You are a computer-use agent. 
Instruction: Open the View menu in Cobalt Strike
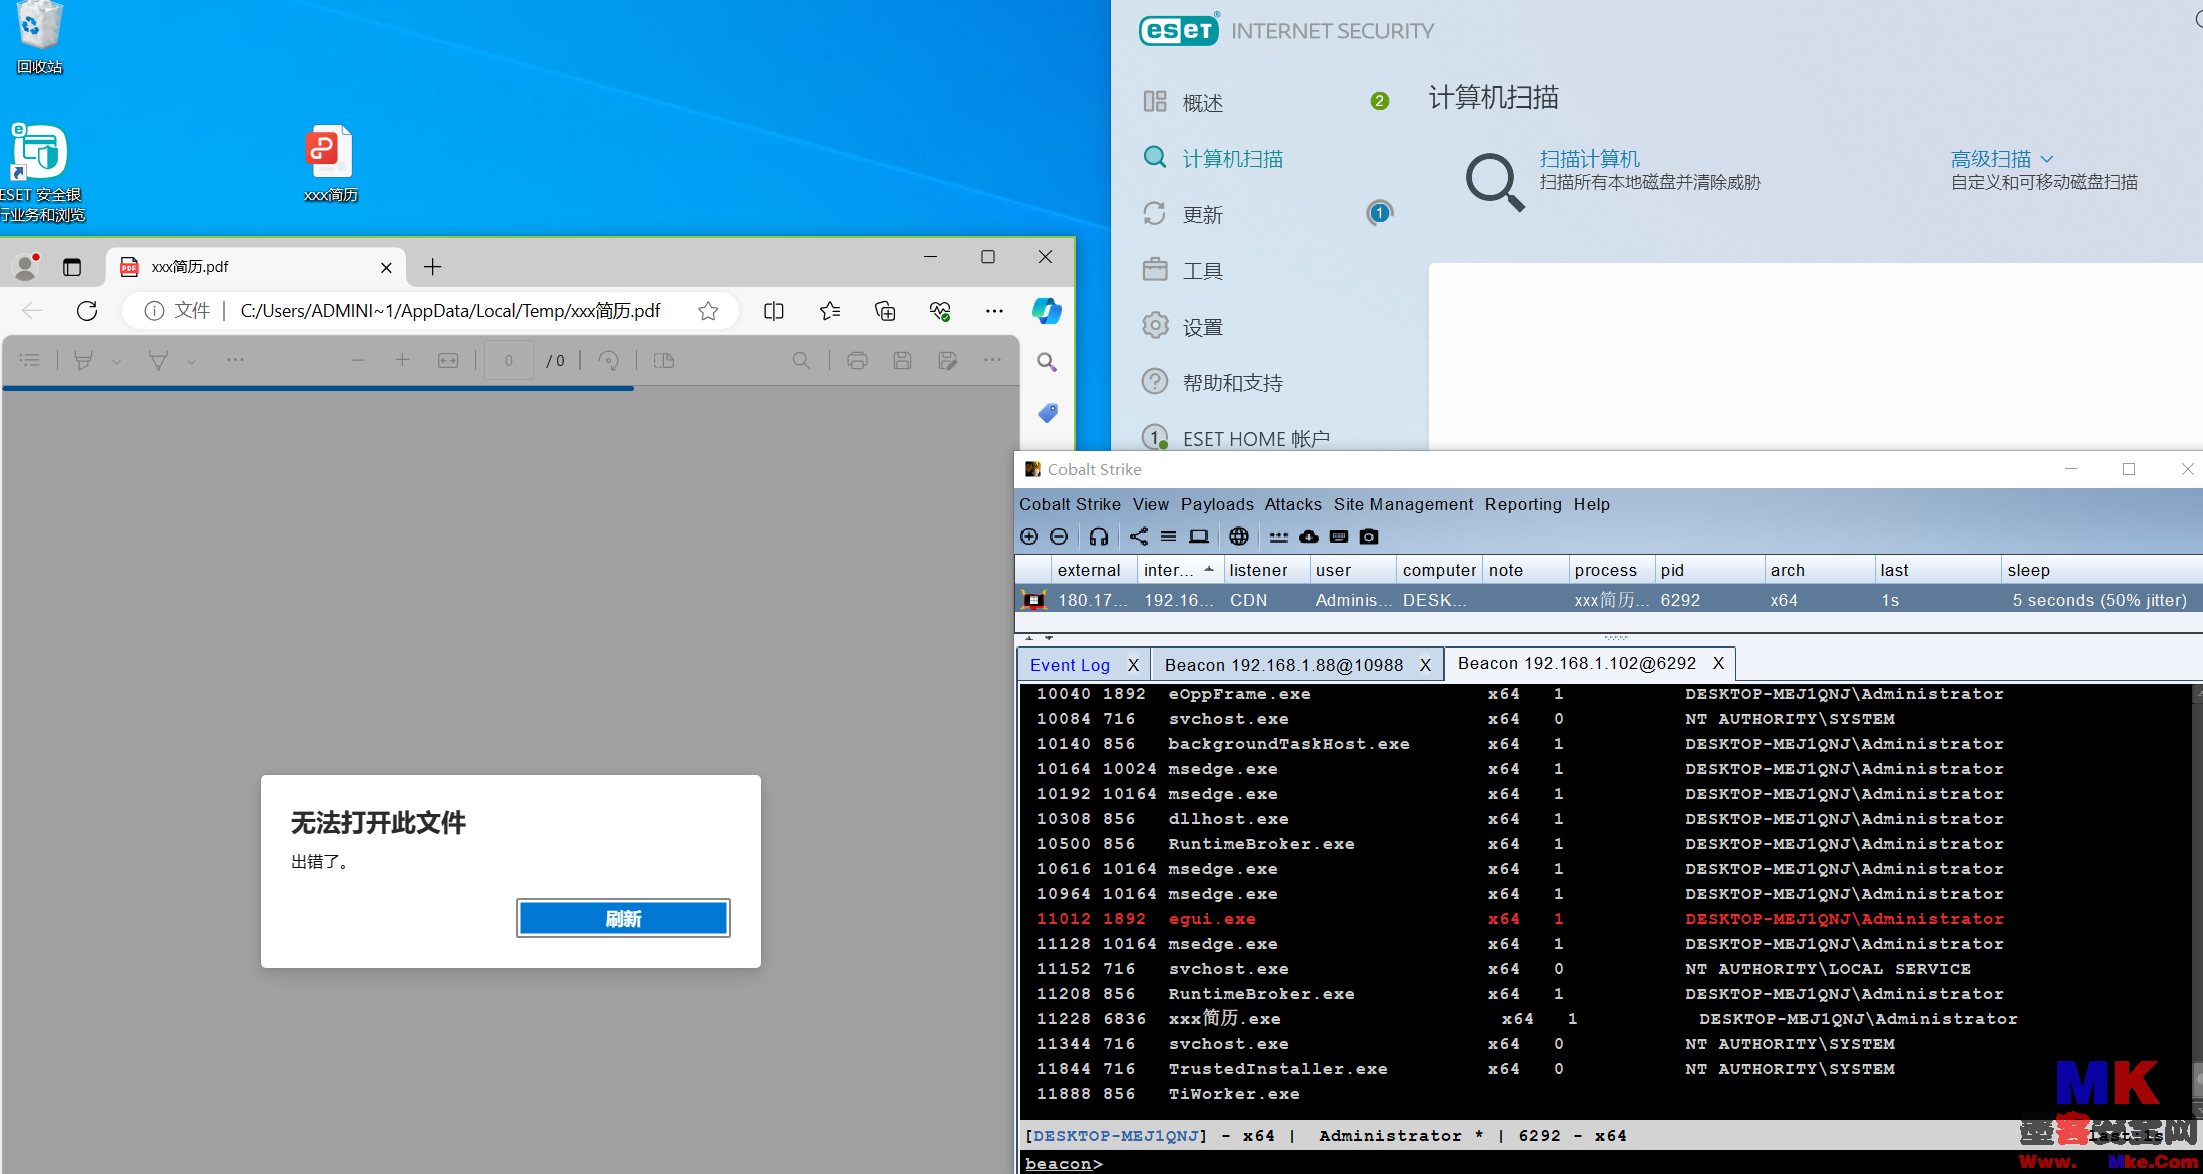(1150, 504)
